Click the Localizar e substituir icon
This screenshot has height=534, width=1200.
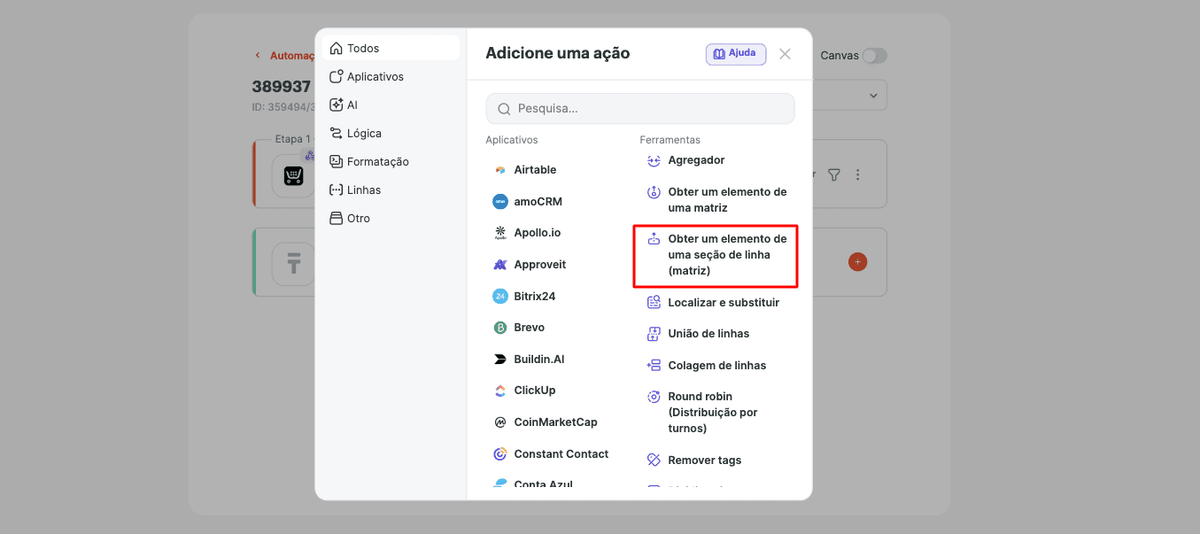[654, 302]
